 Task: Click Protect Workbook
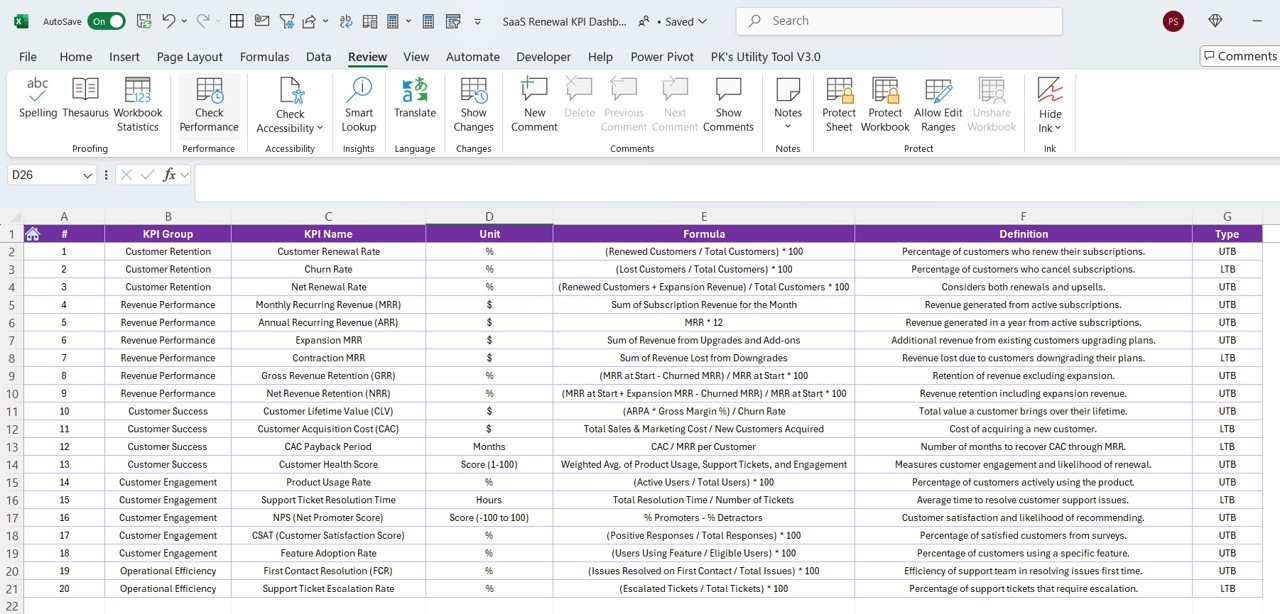(x=885, y=105)
